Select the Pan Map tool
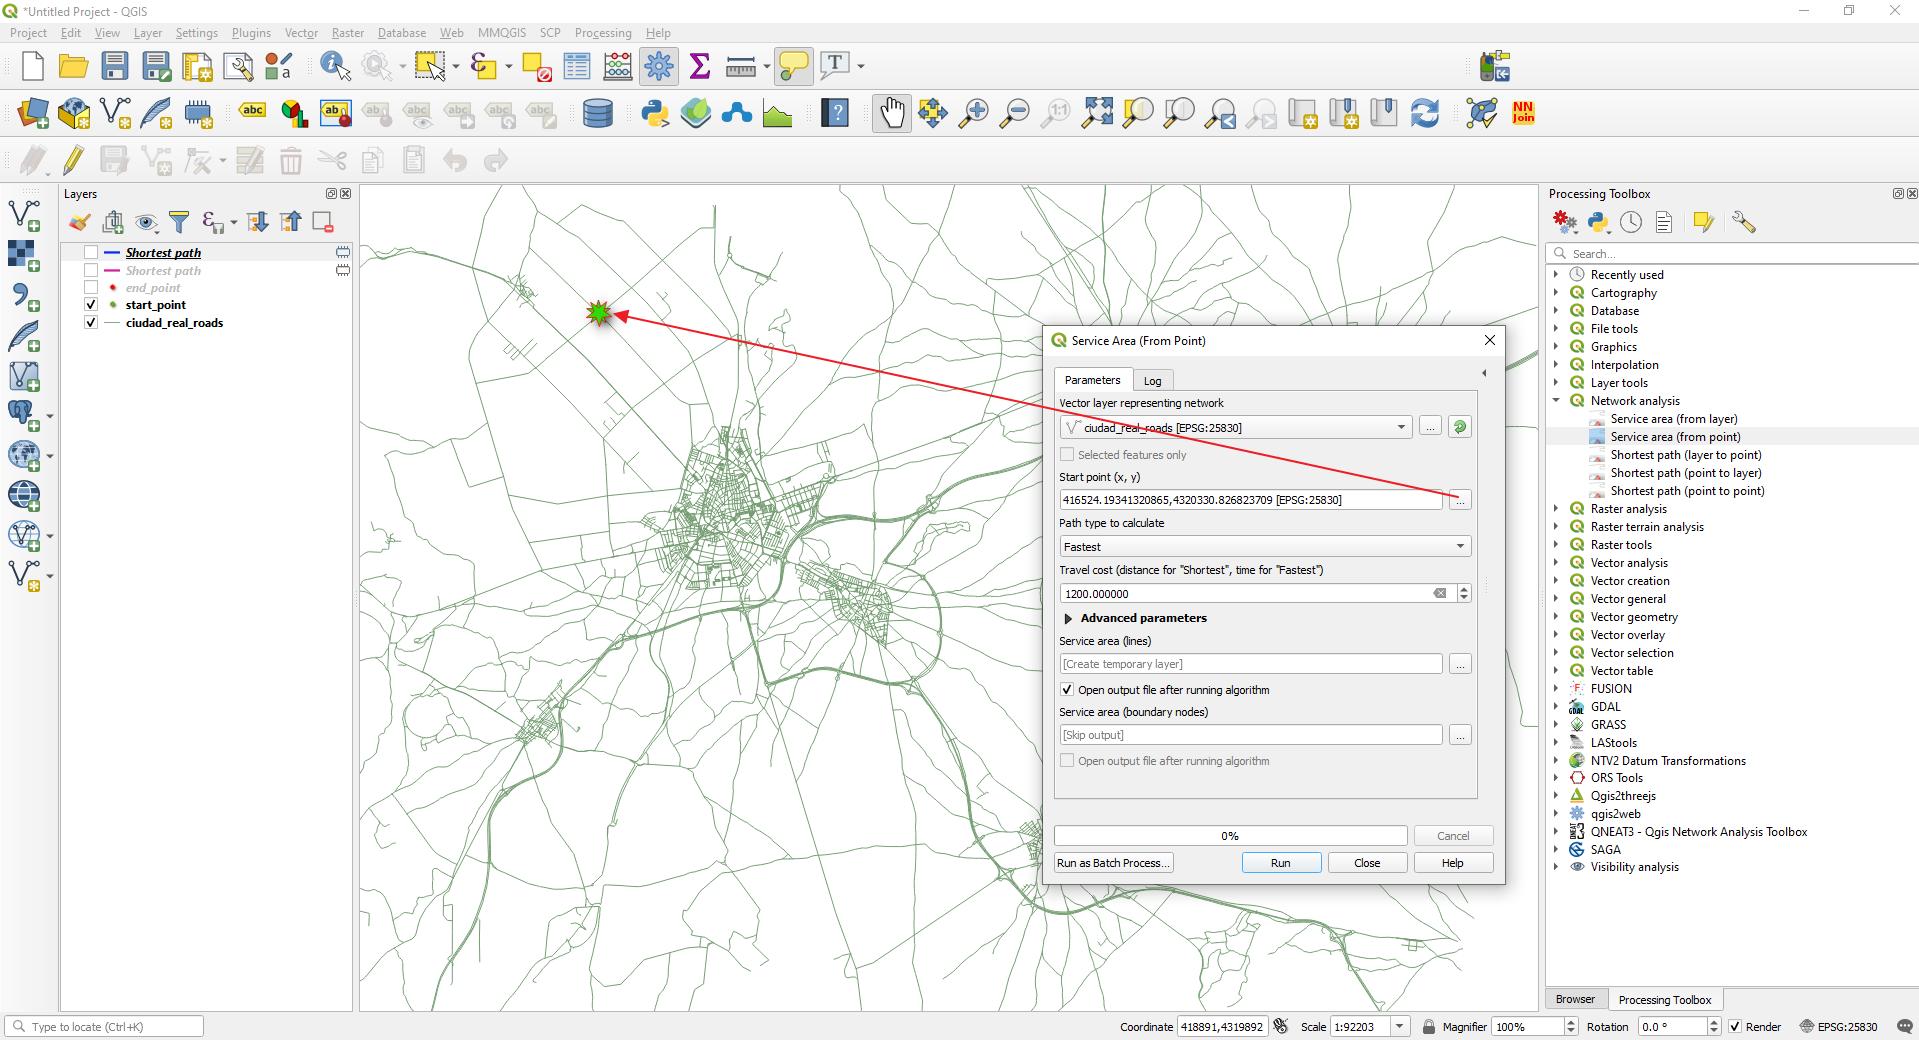This screenshot has height=1040, width=1919. (x=891, y=113)
